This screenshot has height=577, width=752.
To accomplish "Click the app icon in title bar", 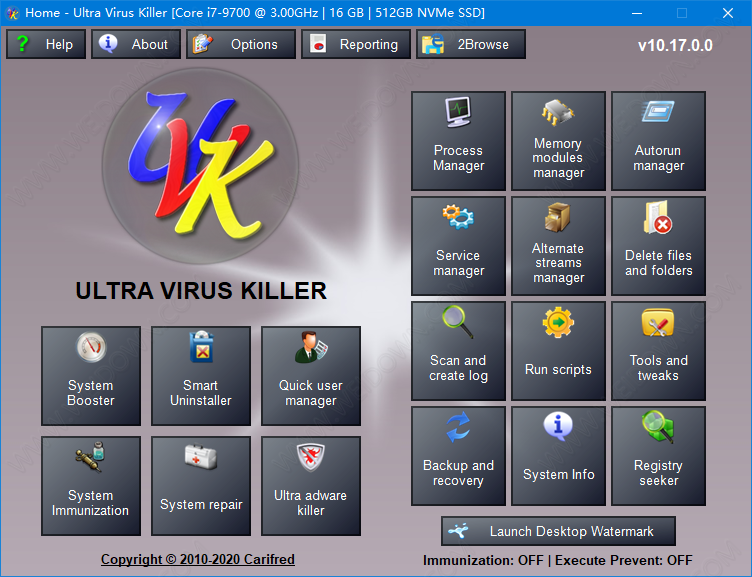I will (12, 13).
